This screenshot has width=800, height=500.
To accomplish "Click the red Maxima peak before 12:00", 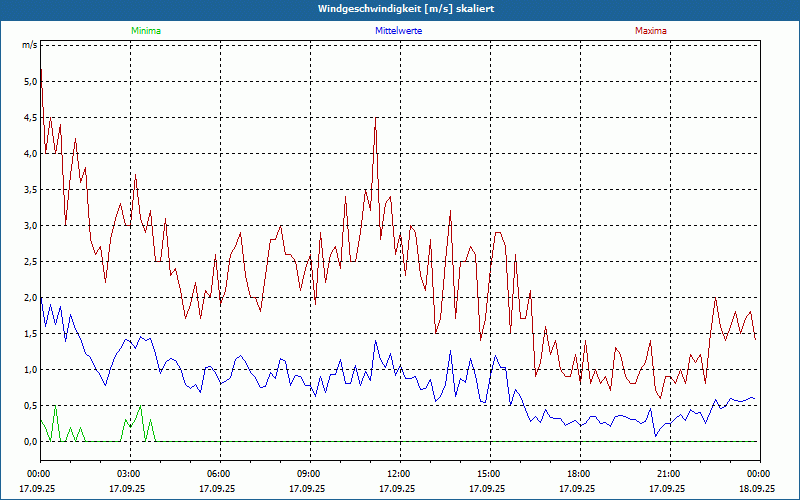I will [x=375, y=119].
